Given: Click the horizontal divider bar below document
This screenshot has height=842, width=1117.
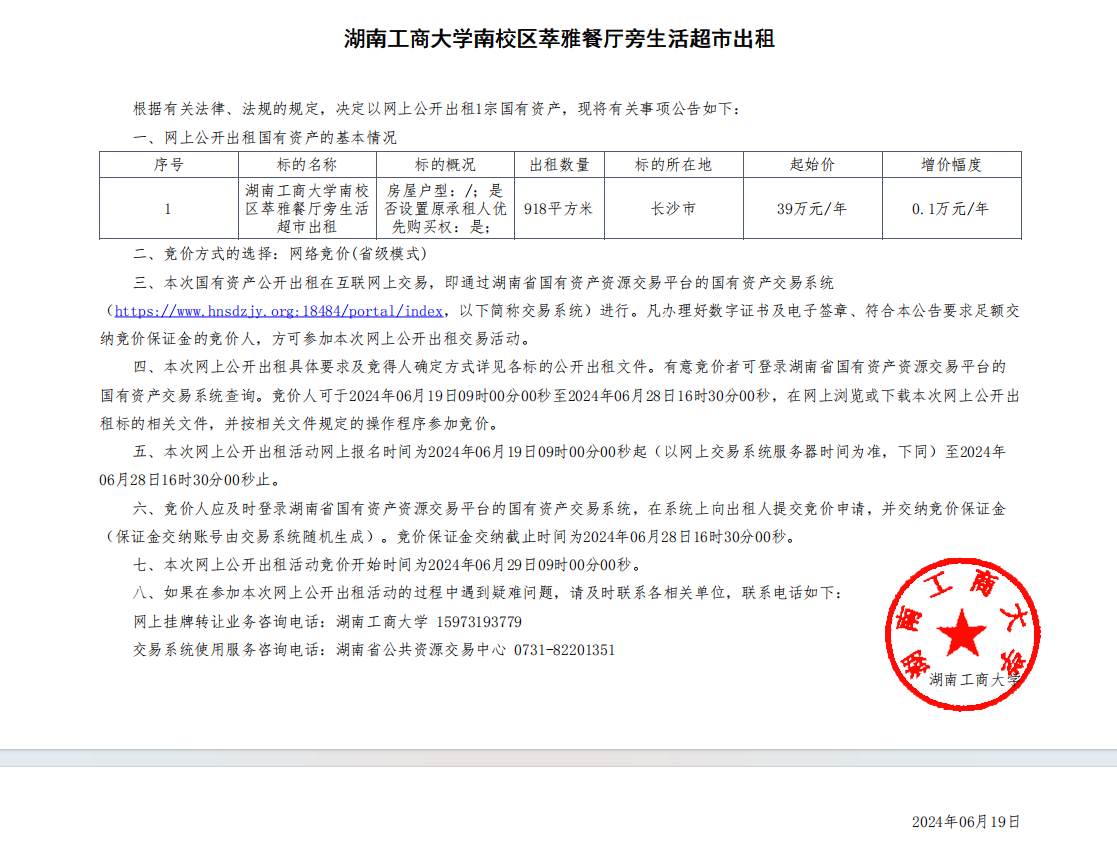Looking at the screenshot, I should (x=558, y=758).
